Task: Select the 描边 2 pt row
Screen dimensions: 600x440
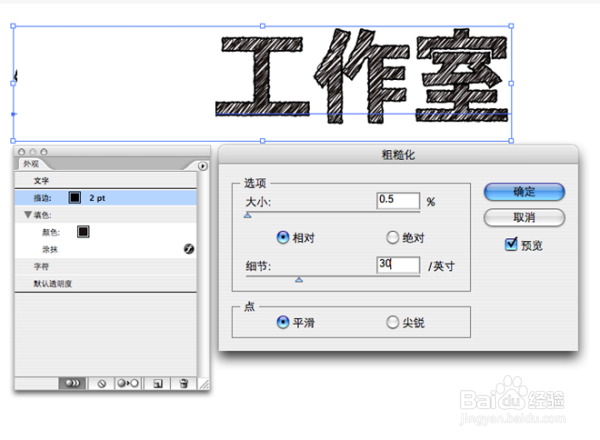Action: point(106,197)
